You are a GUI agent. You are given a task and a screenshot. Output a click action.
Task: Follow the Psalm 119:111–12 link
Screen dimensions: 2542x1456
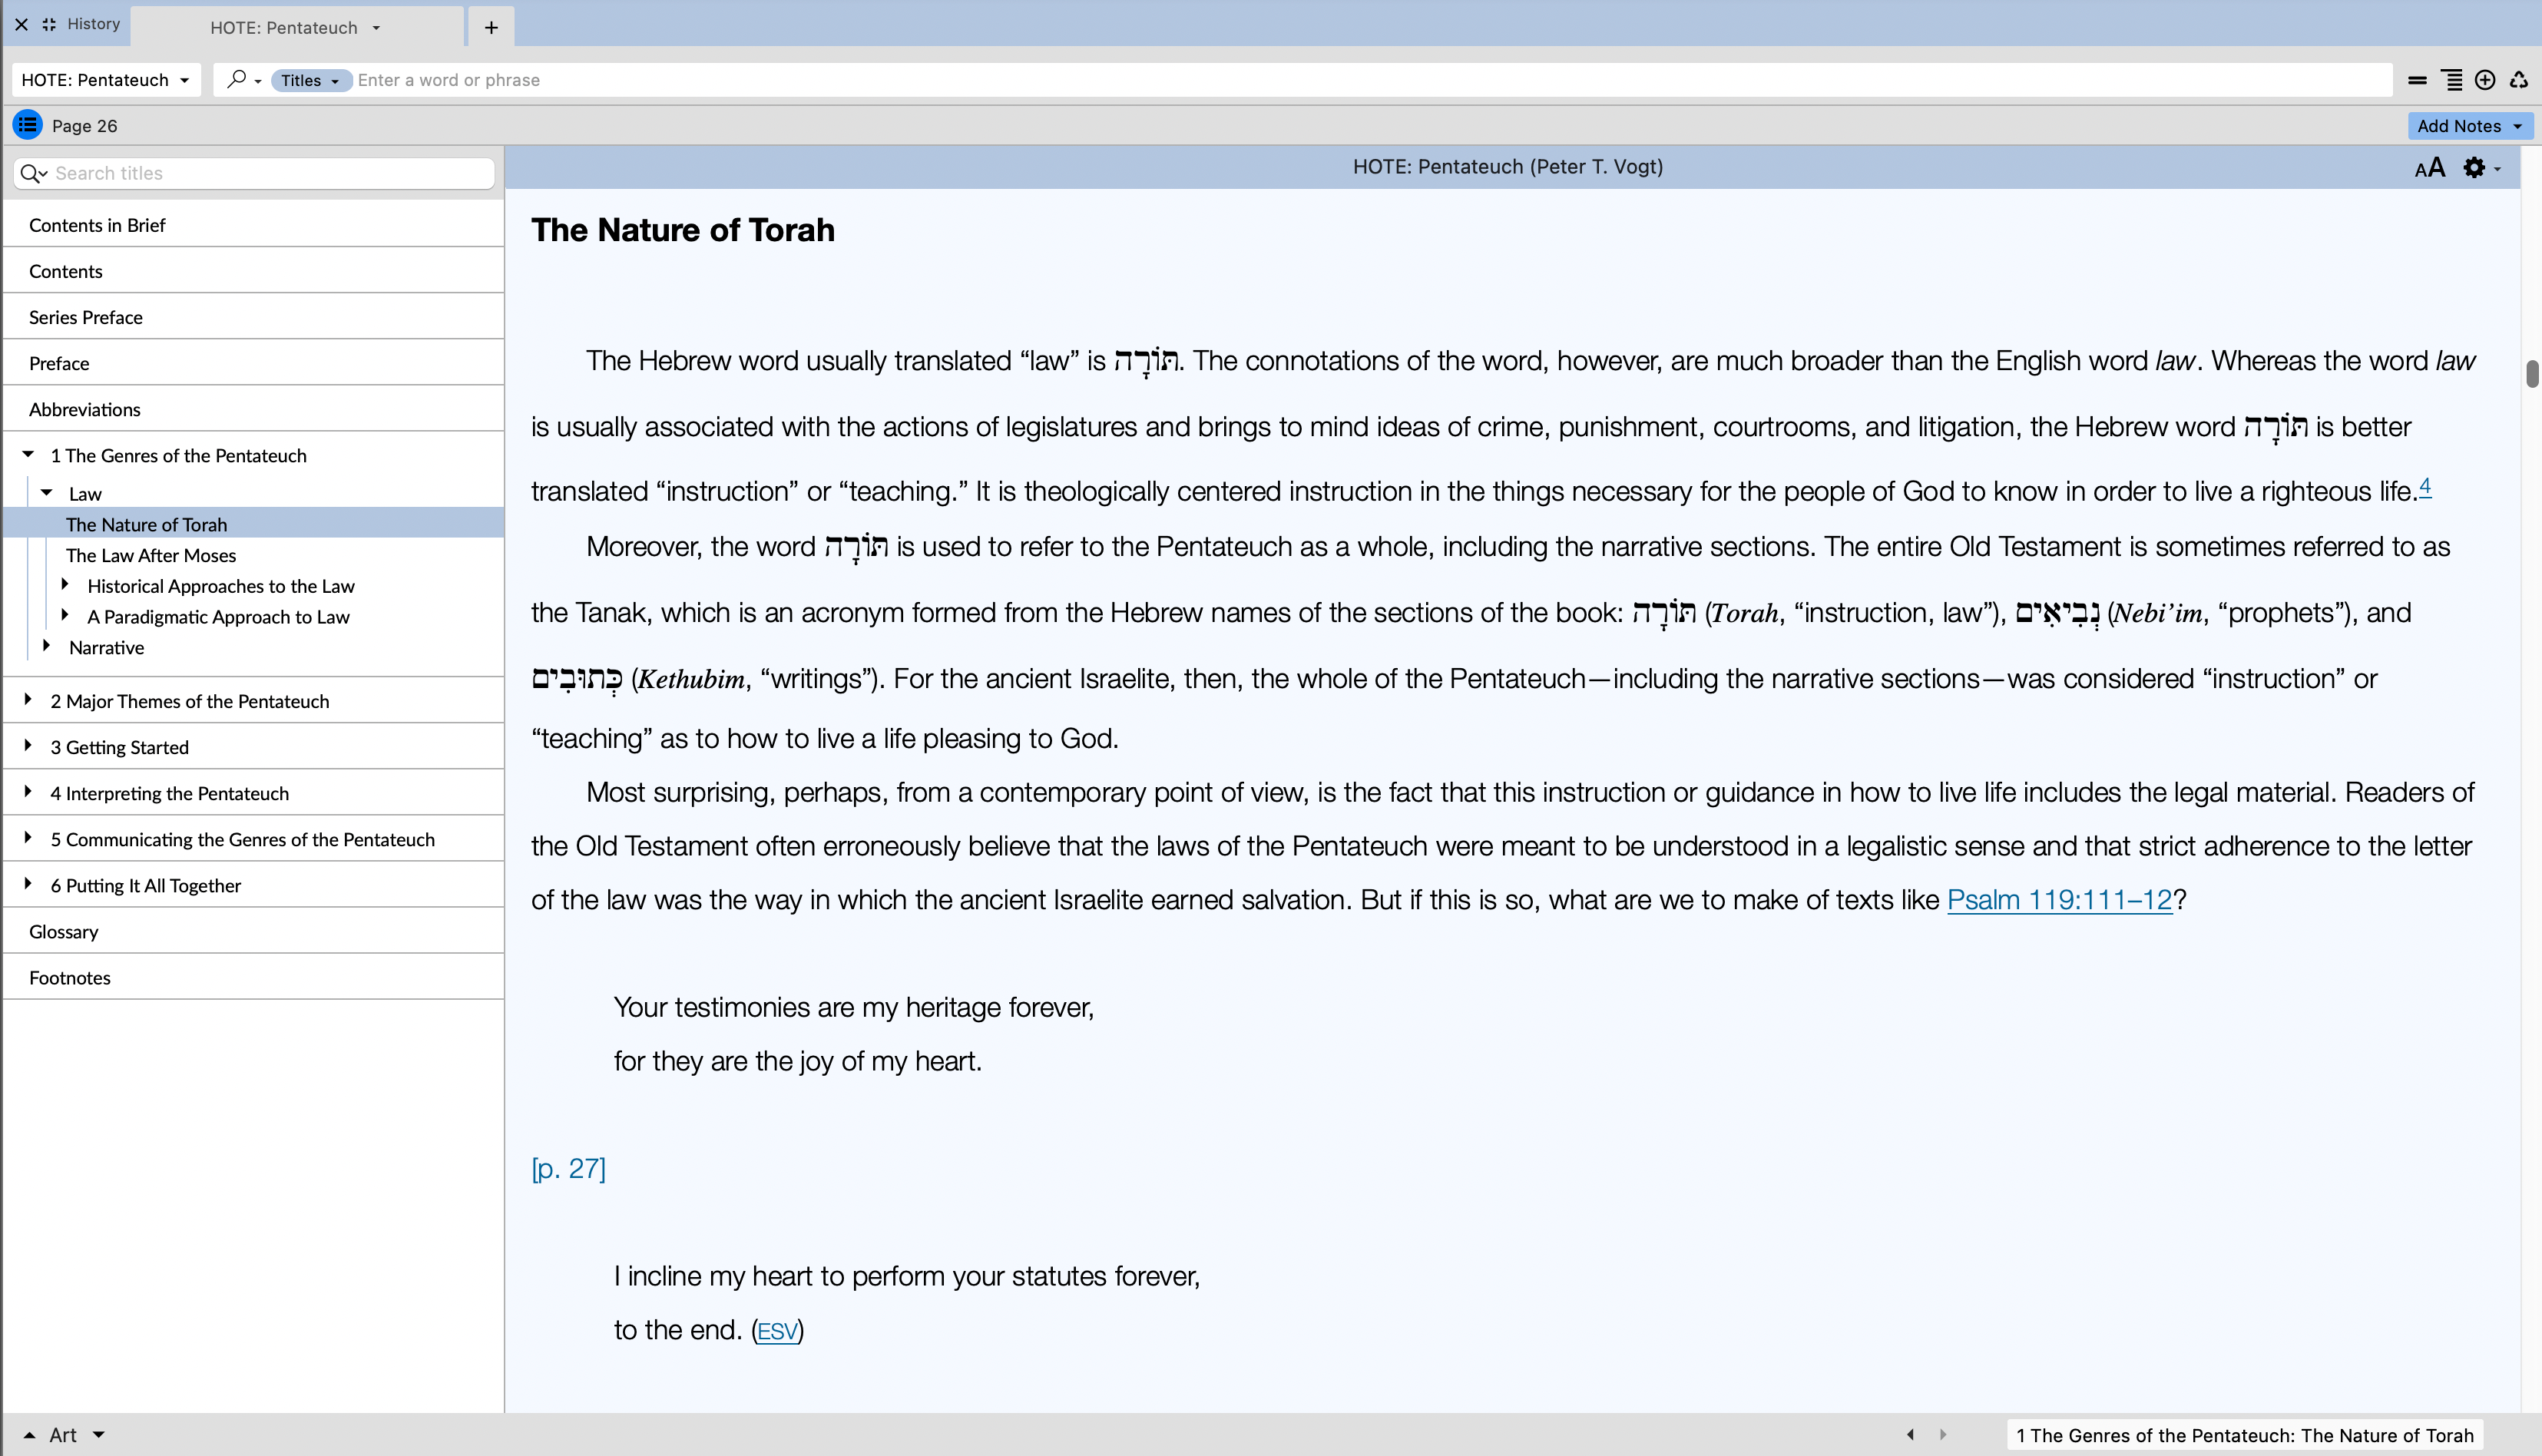click(x=2059, y=900)
